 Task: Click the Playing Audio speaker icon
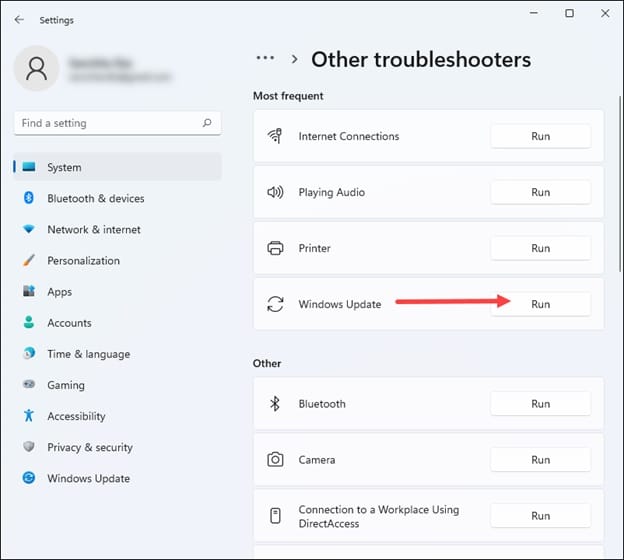point(275,192)
